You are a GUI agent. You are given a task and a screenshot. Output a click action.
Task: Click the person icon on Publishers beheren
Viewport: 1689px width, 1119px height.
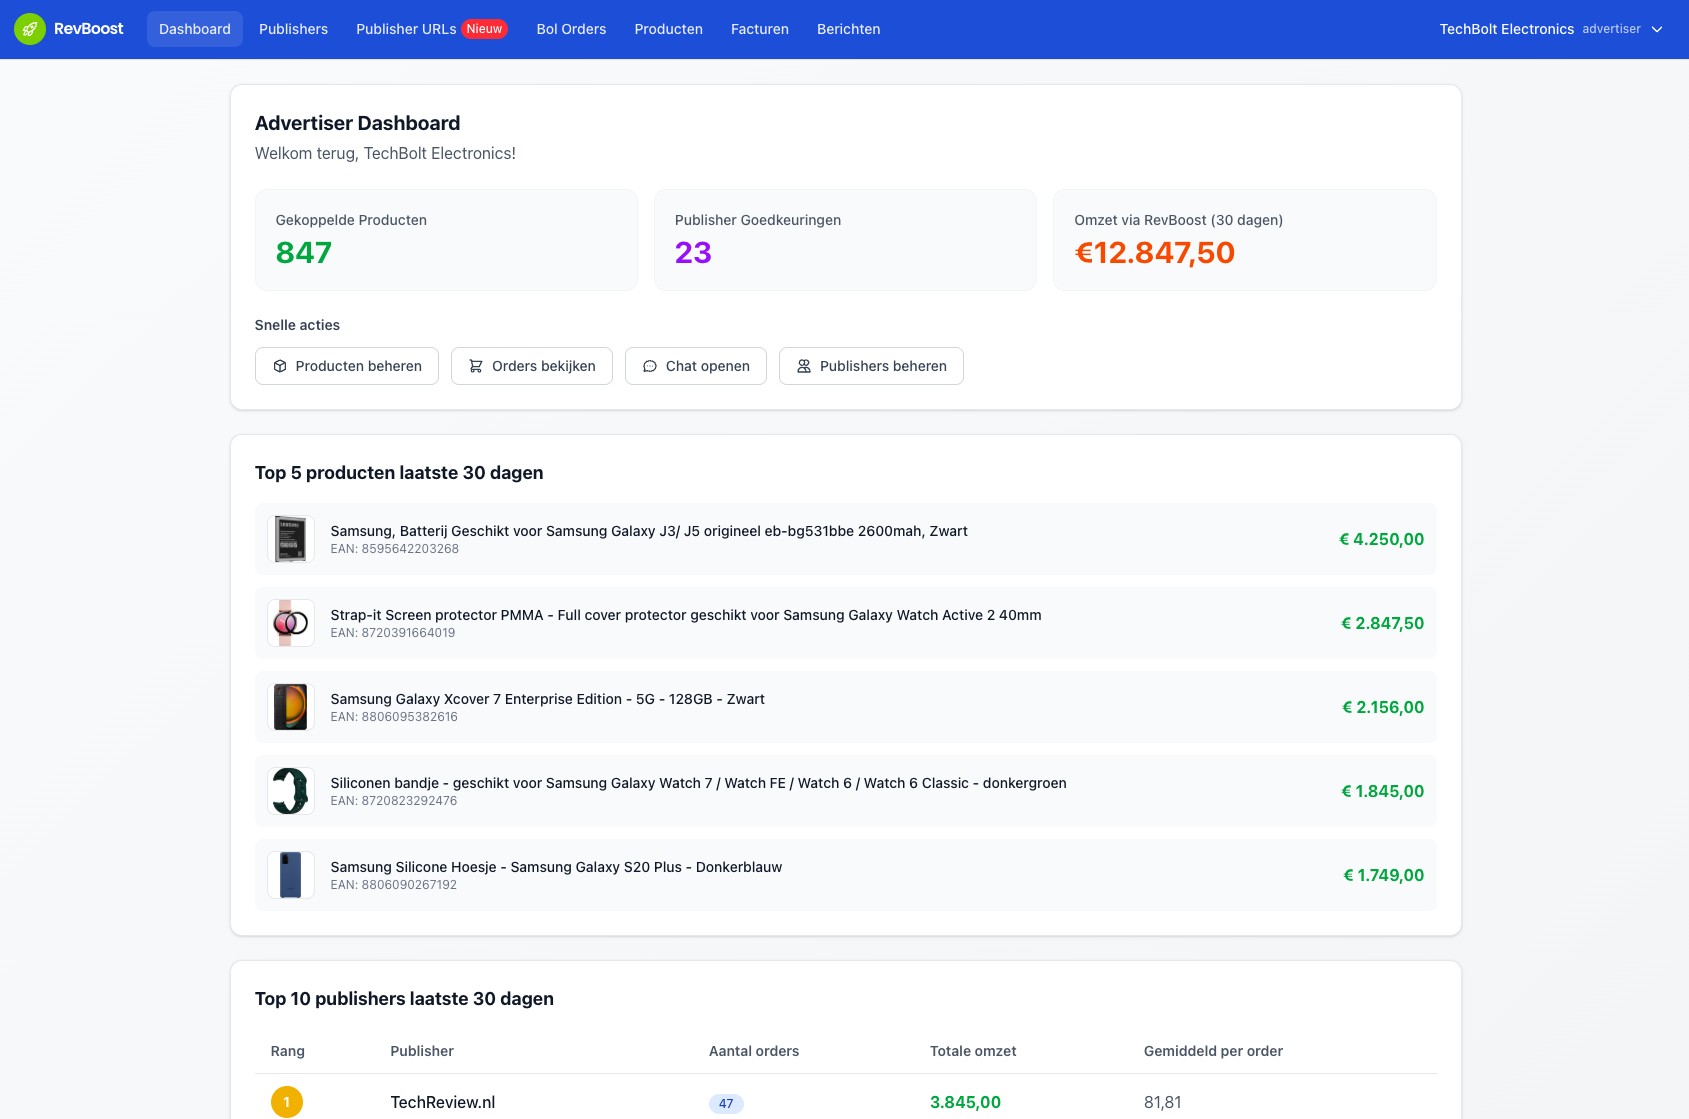click(803, 366)
